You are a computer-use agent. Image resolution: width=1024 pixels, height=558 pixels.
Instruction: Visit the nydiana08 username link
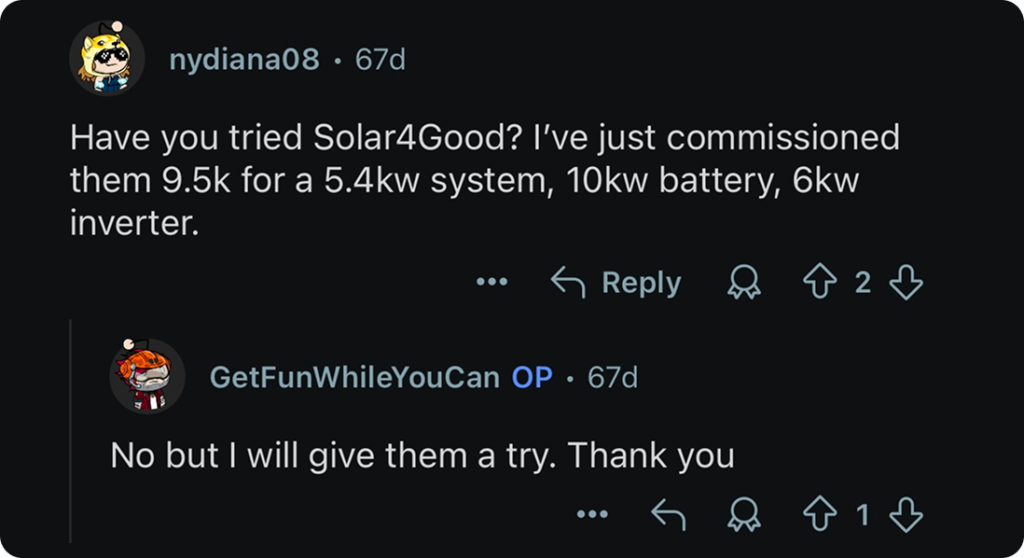244,60
